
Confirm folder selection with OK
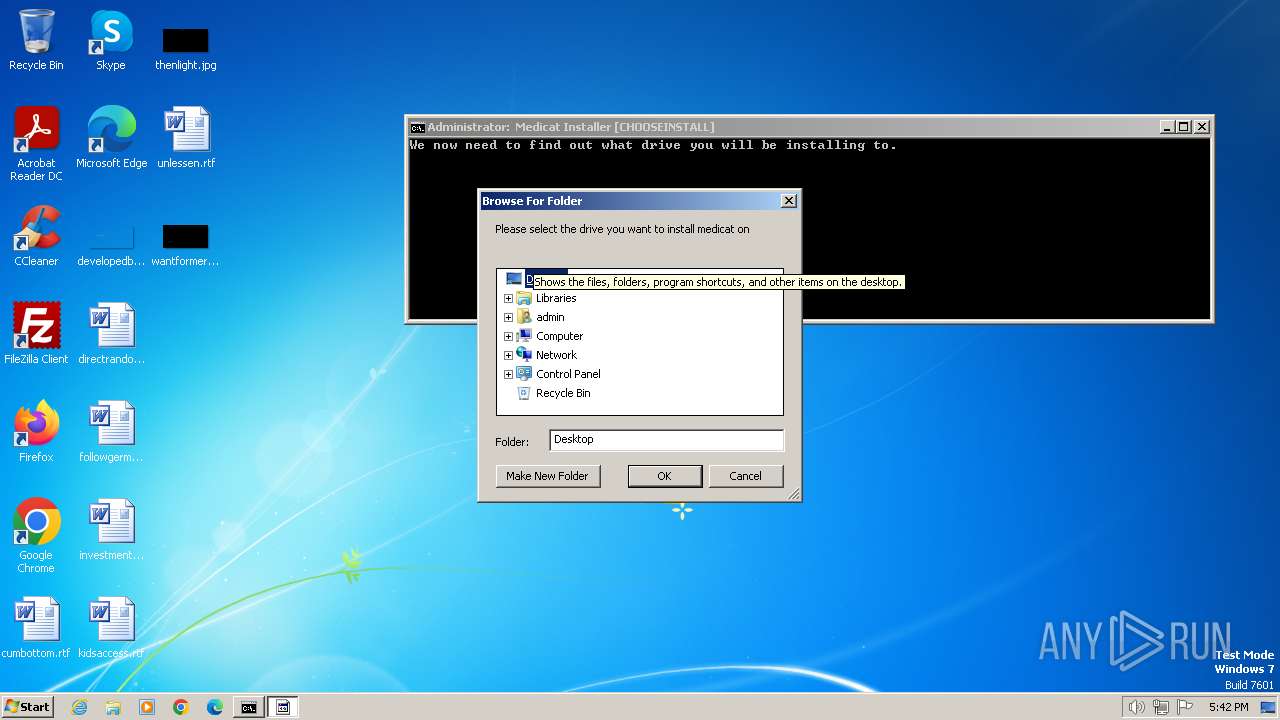coord(664,476)
